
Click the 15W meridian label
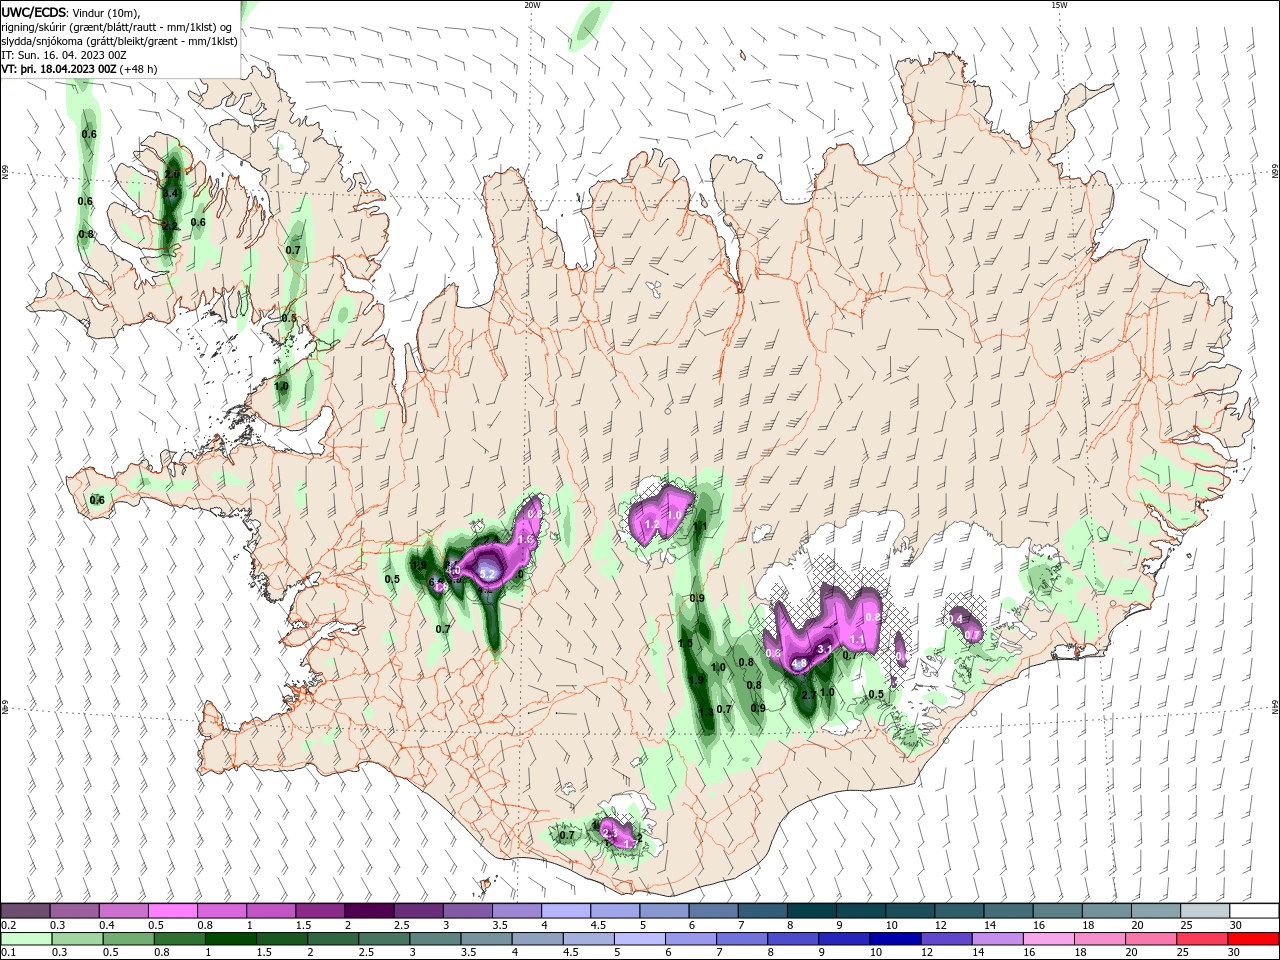tap(1059, 5)
